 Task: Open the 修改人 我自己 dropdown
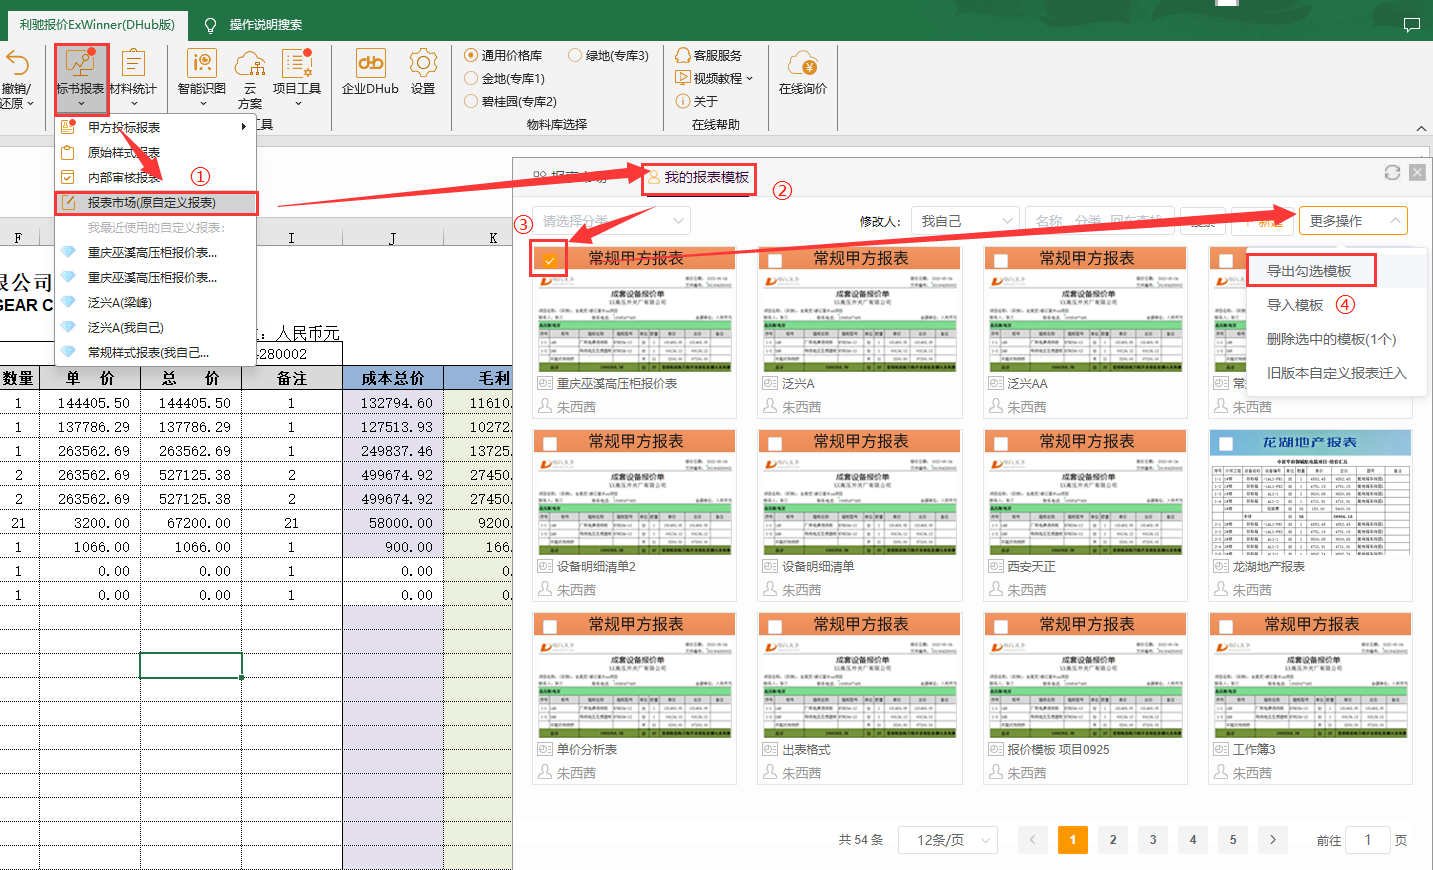coord(964,221)
